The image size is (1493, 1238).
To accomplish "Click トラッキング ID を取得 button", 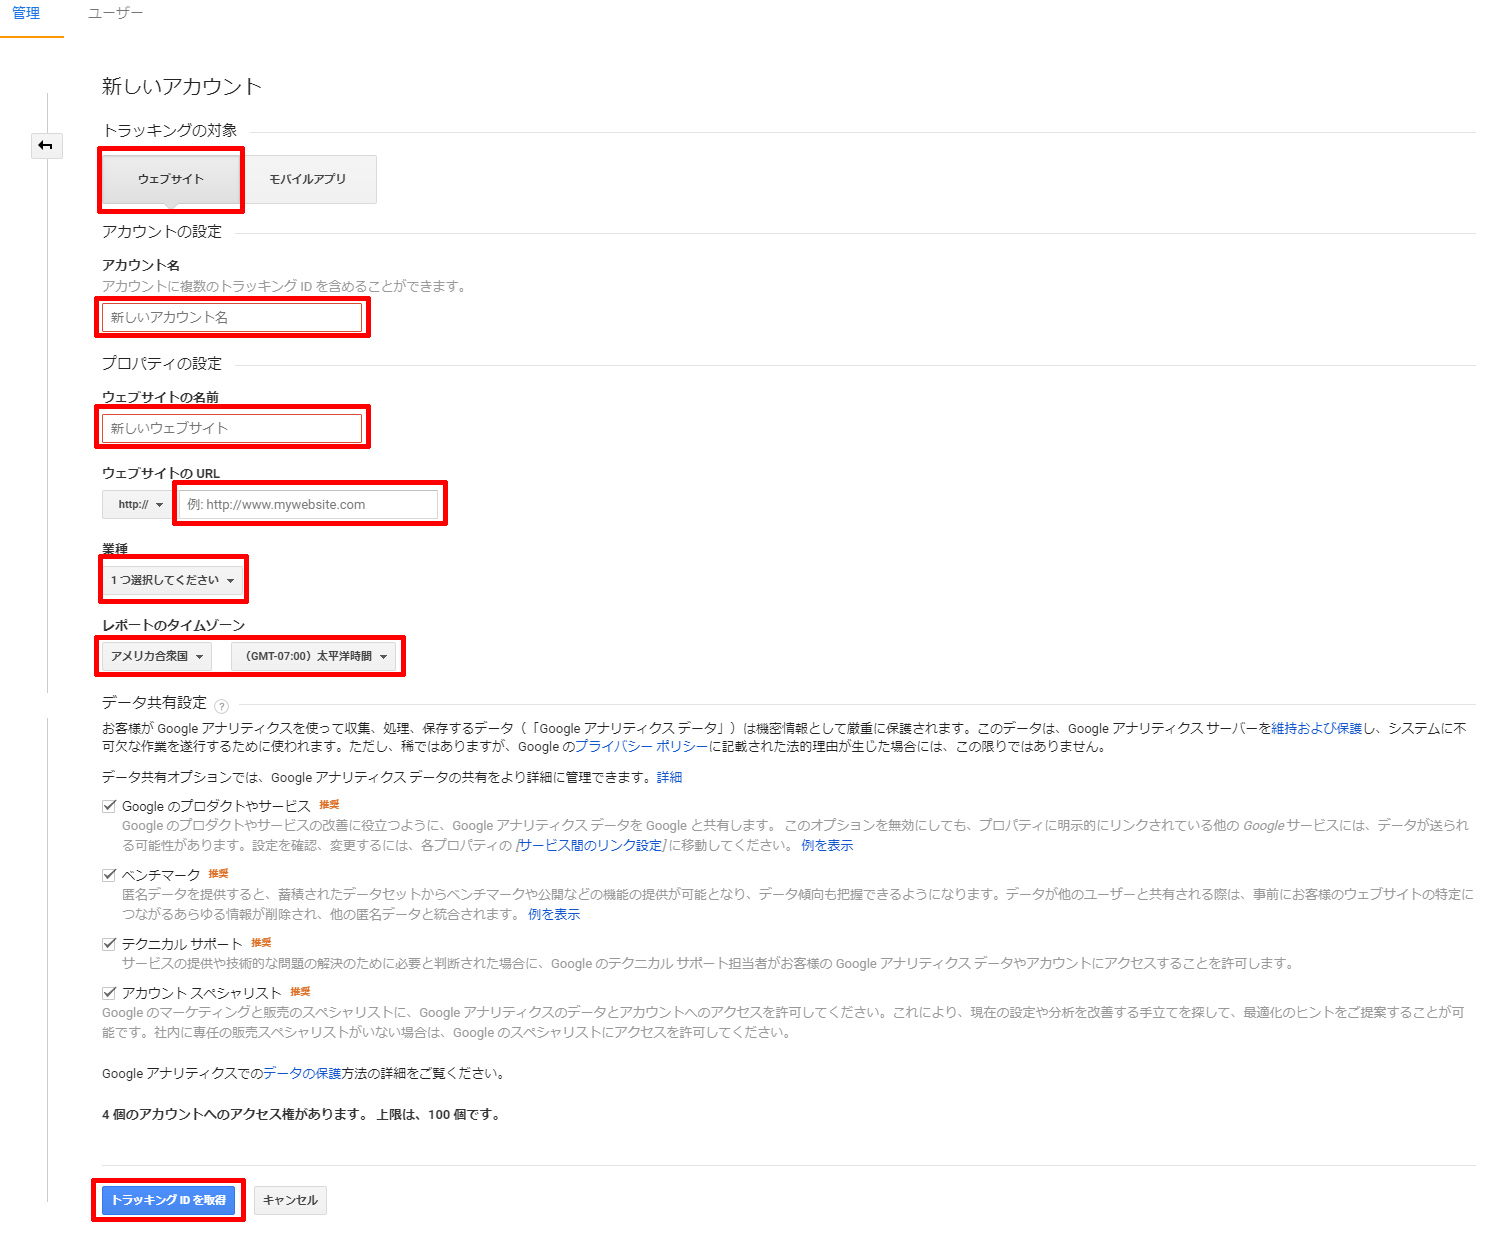I will click(x=168, y=1200).
